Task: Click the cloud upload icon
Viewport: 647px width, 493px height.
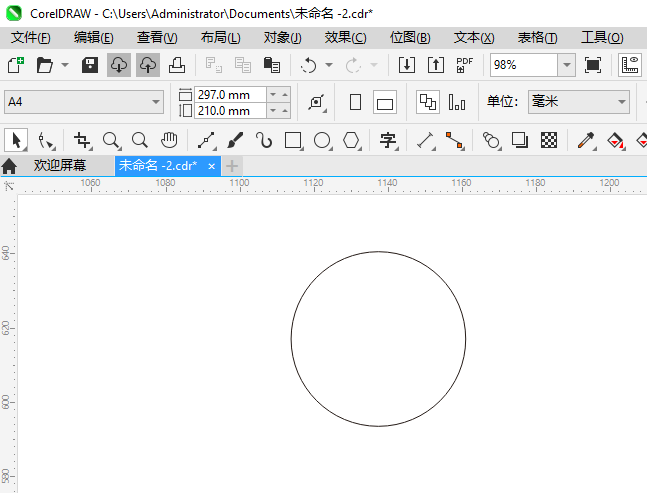Action: tap(148, 65)
